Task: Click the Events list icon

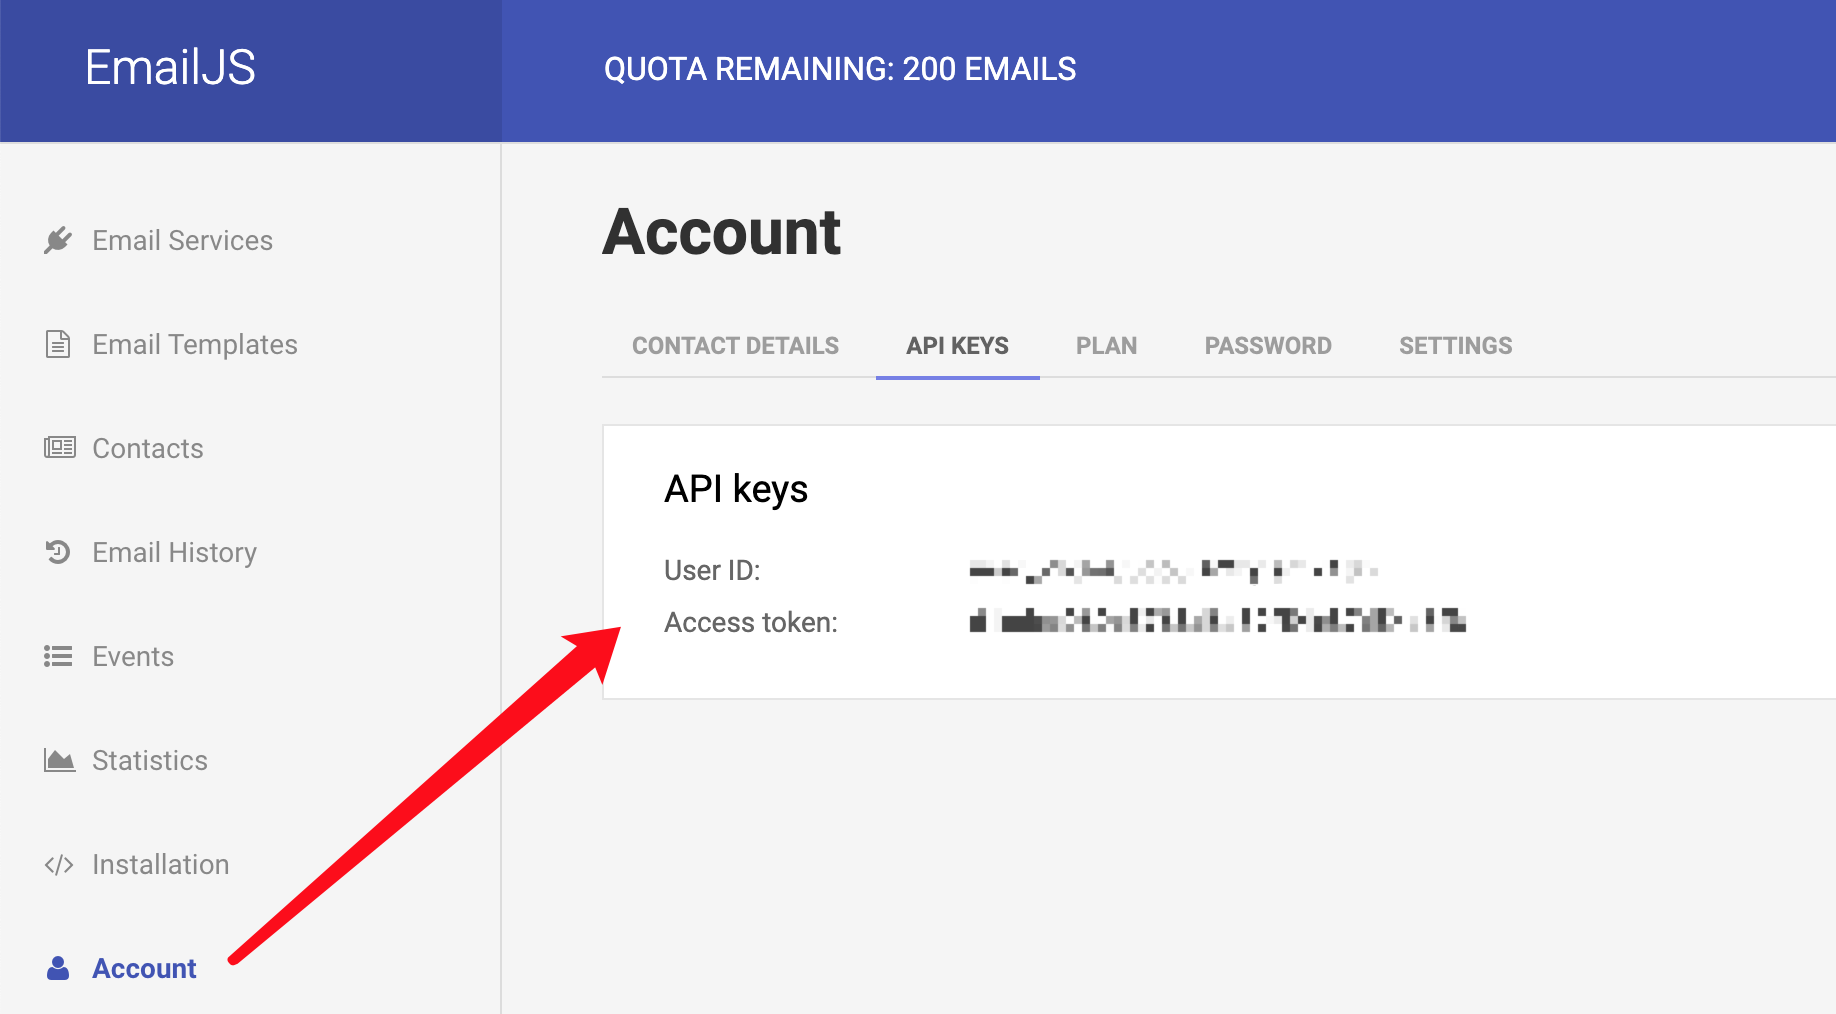Action: pyautogui.click(x=58, y=656)
